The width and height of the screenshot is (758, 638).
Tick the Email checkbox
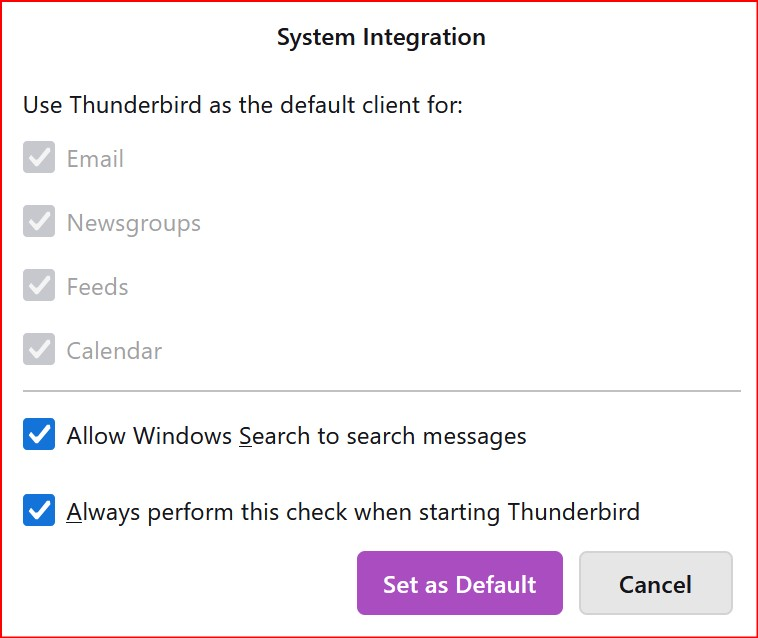(x=39, y=159)
